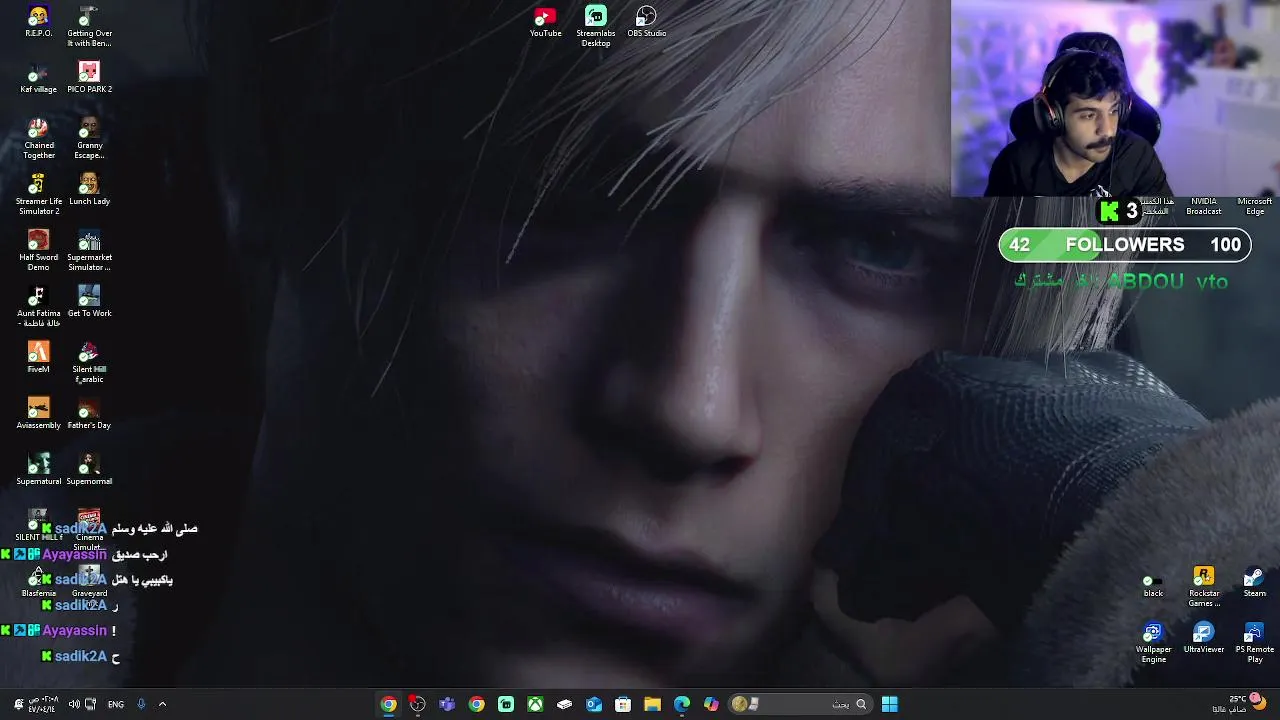This screenshot has width=1280, height=720.
Task: Open Supermarket Simulator desktop icon
Action: [x=89, y=251]
